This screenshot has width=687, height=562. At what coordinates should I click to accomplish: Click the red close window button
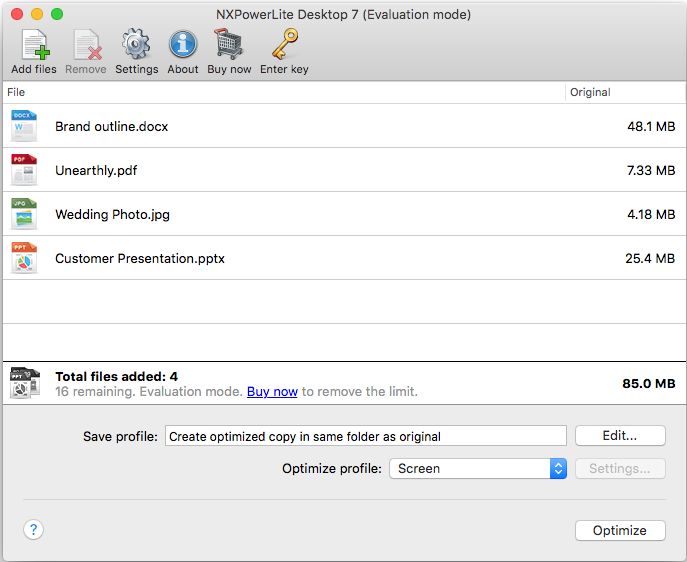[17, 14]
